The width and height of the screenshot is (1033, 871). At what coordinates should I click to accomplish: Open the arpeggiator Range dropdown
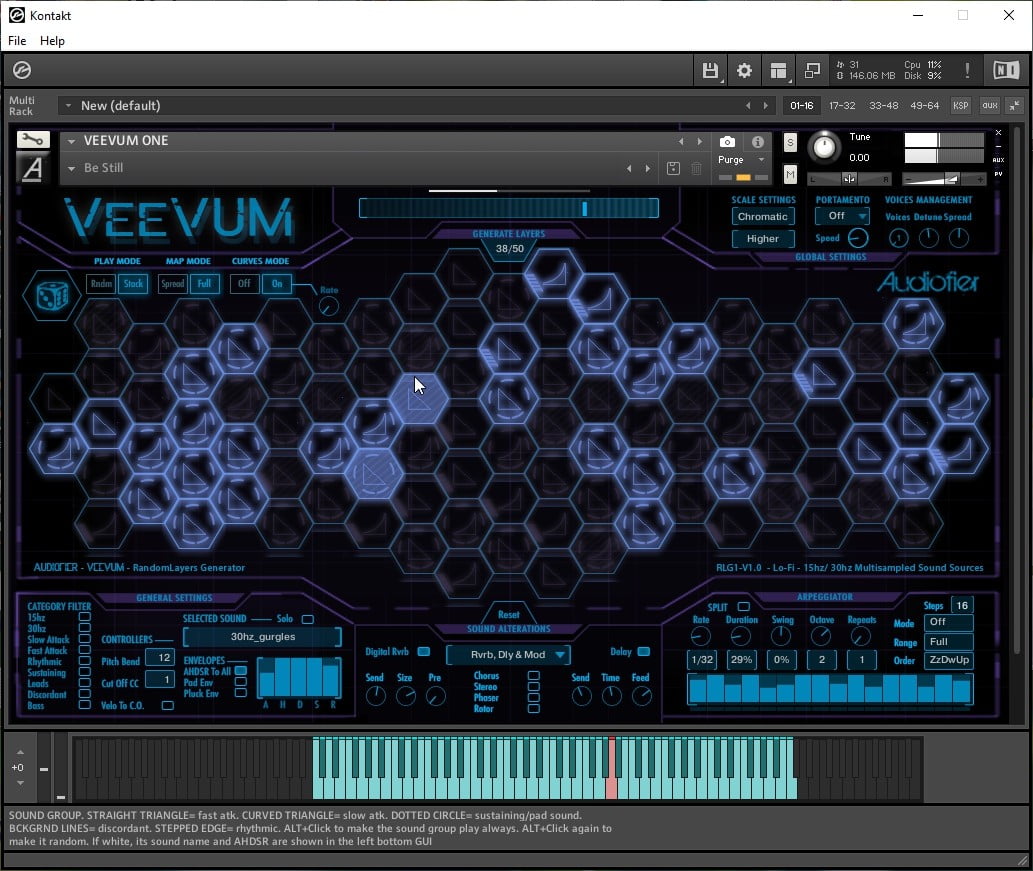click(949, 642)
